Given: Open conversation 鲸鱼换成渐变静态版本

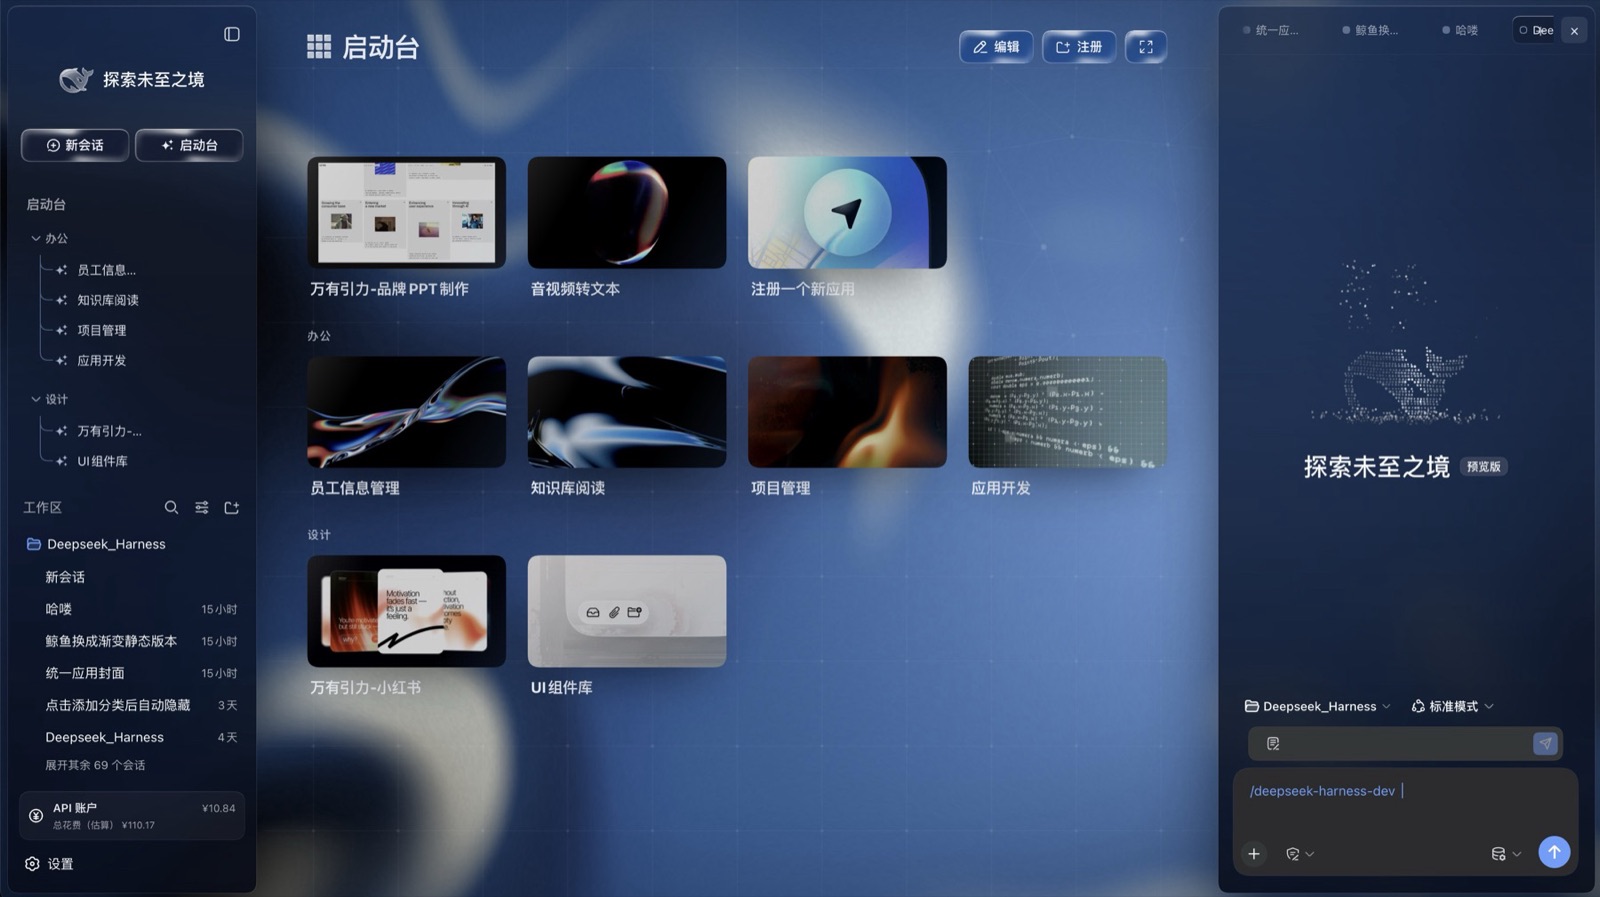Looking at the screenshot, I should tap(132, 641).
